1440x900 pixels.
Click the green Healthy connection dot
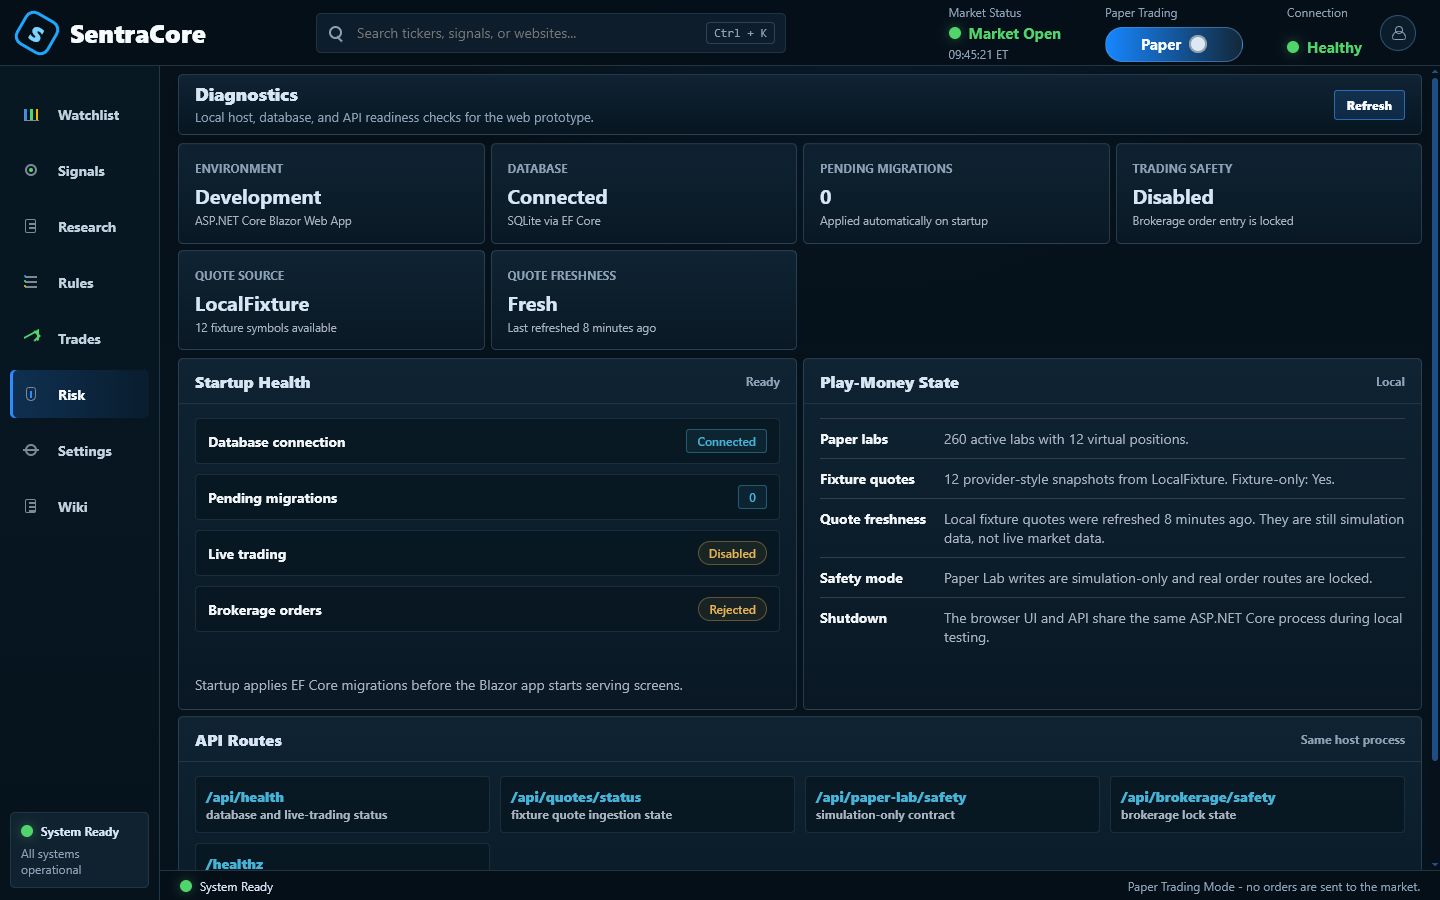pos(1293,47)
